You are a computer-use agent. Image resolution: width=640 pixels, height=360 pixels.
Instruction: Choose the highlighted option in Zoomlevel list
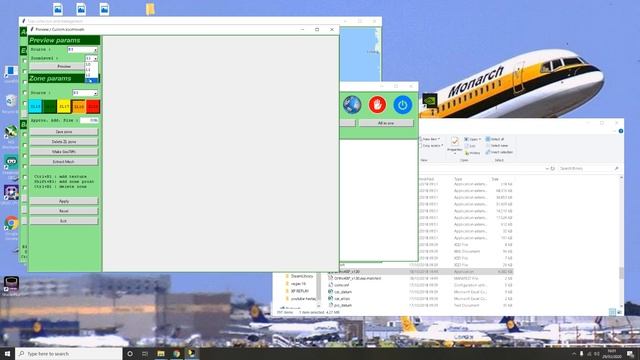pyautogui.click(x=91, y=80)
